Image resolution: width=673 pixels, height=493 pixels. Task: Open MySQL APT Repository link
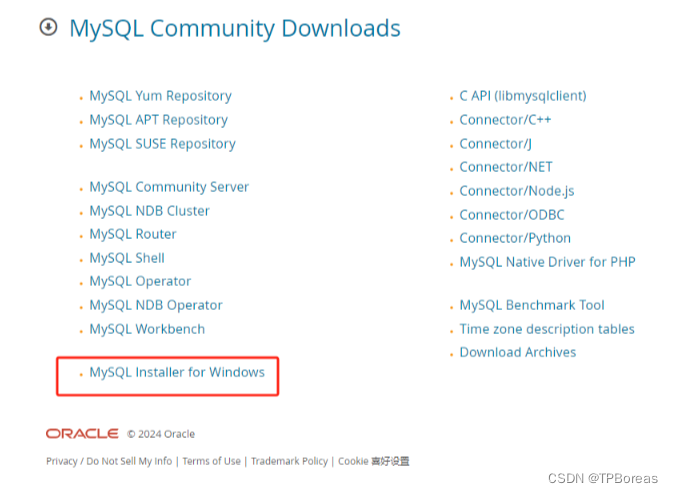tap(158, 120)
